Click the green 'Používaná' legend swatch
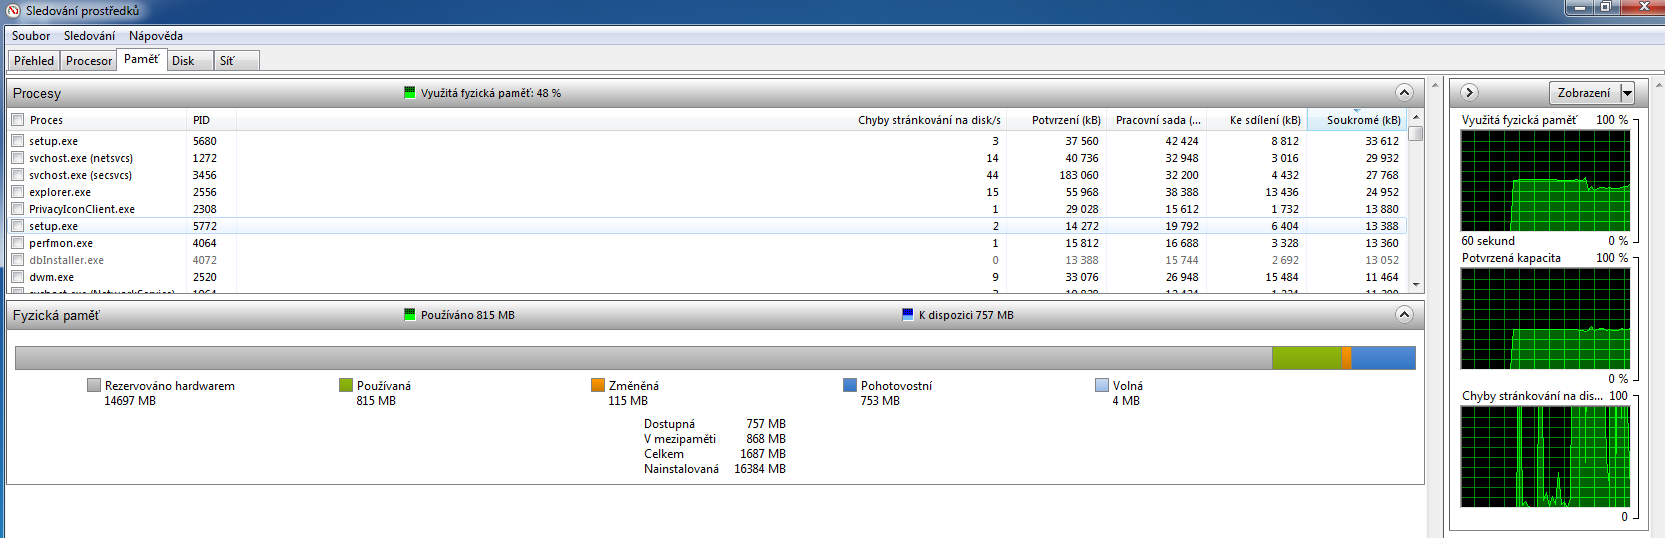Image resolution: width=1665 pixels, height=538 pixels. coord(346,385)
